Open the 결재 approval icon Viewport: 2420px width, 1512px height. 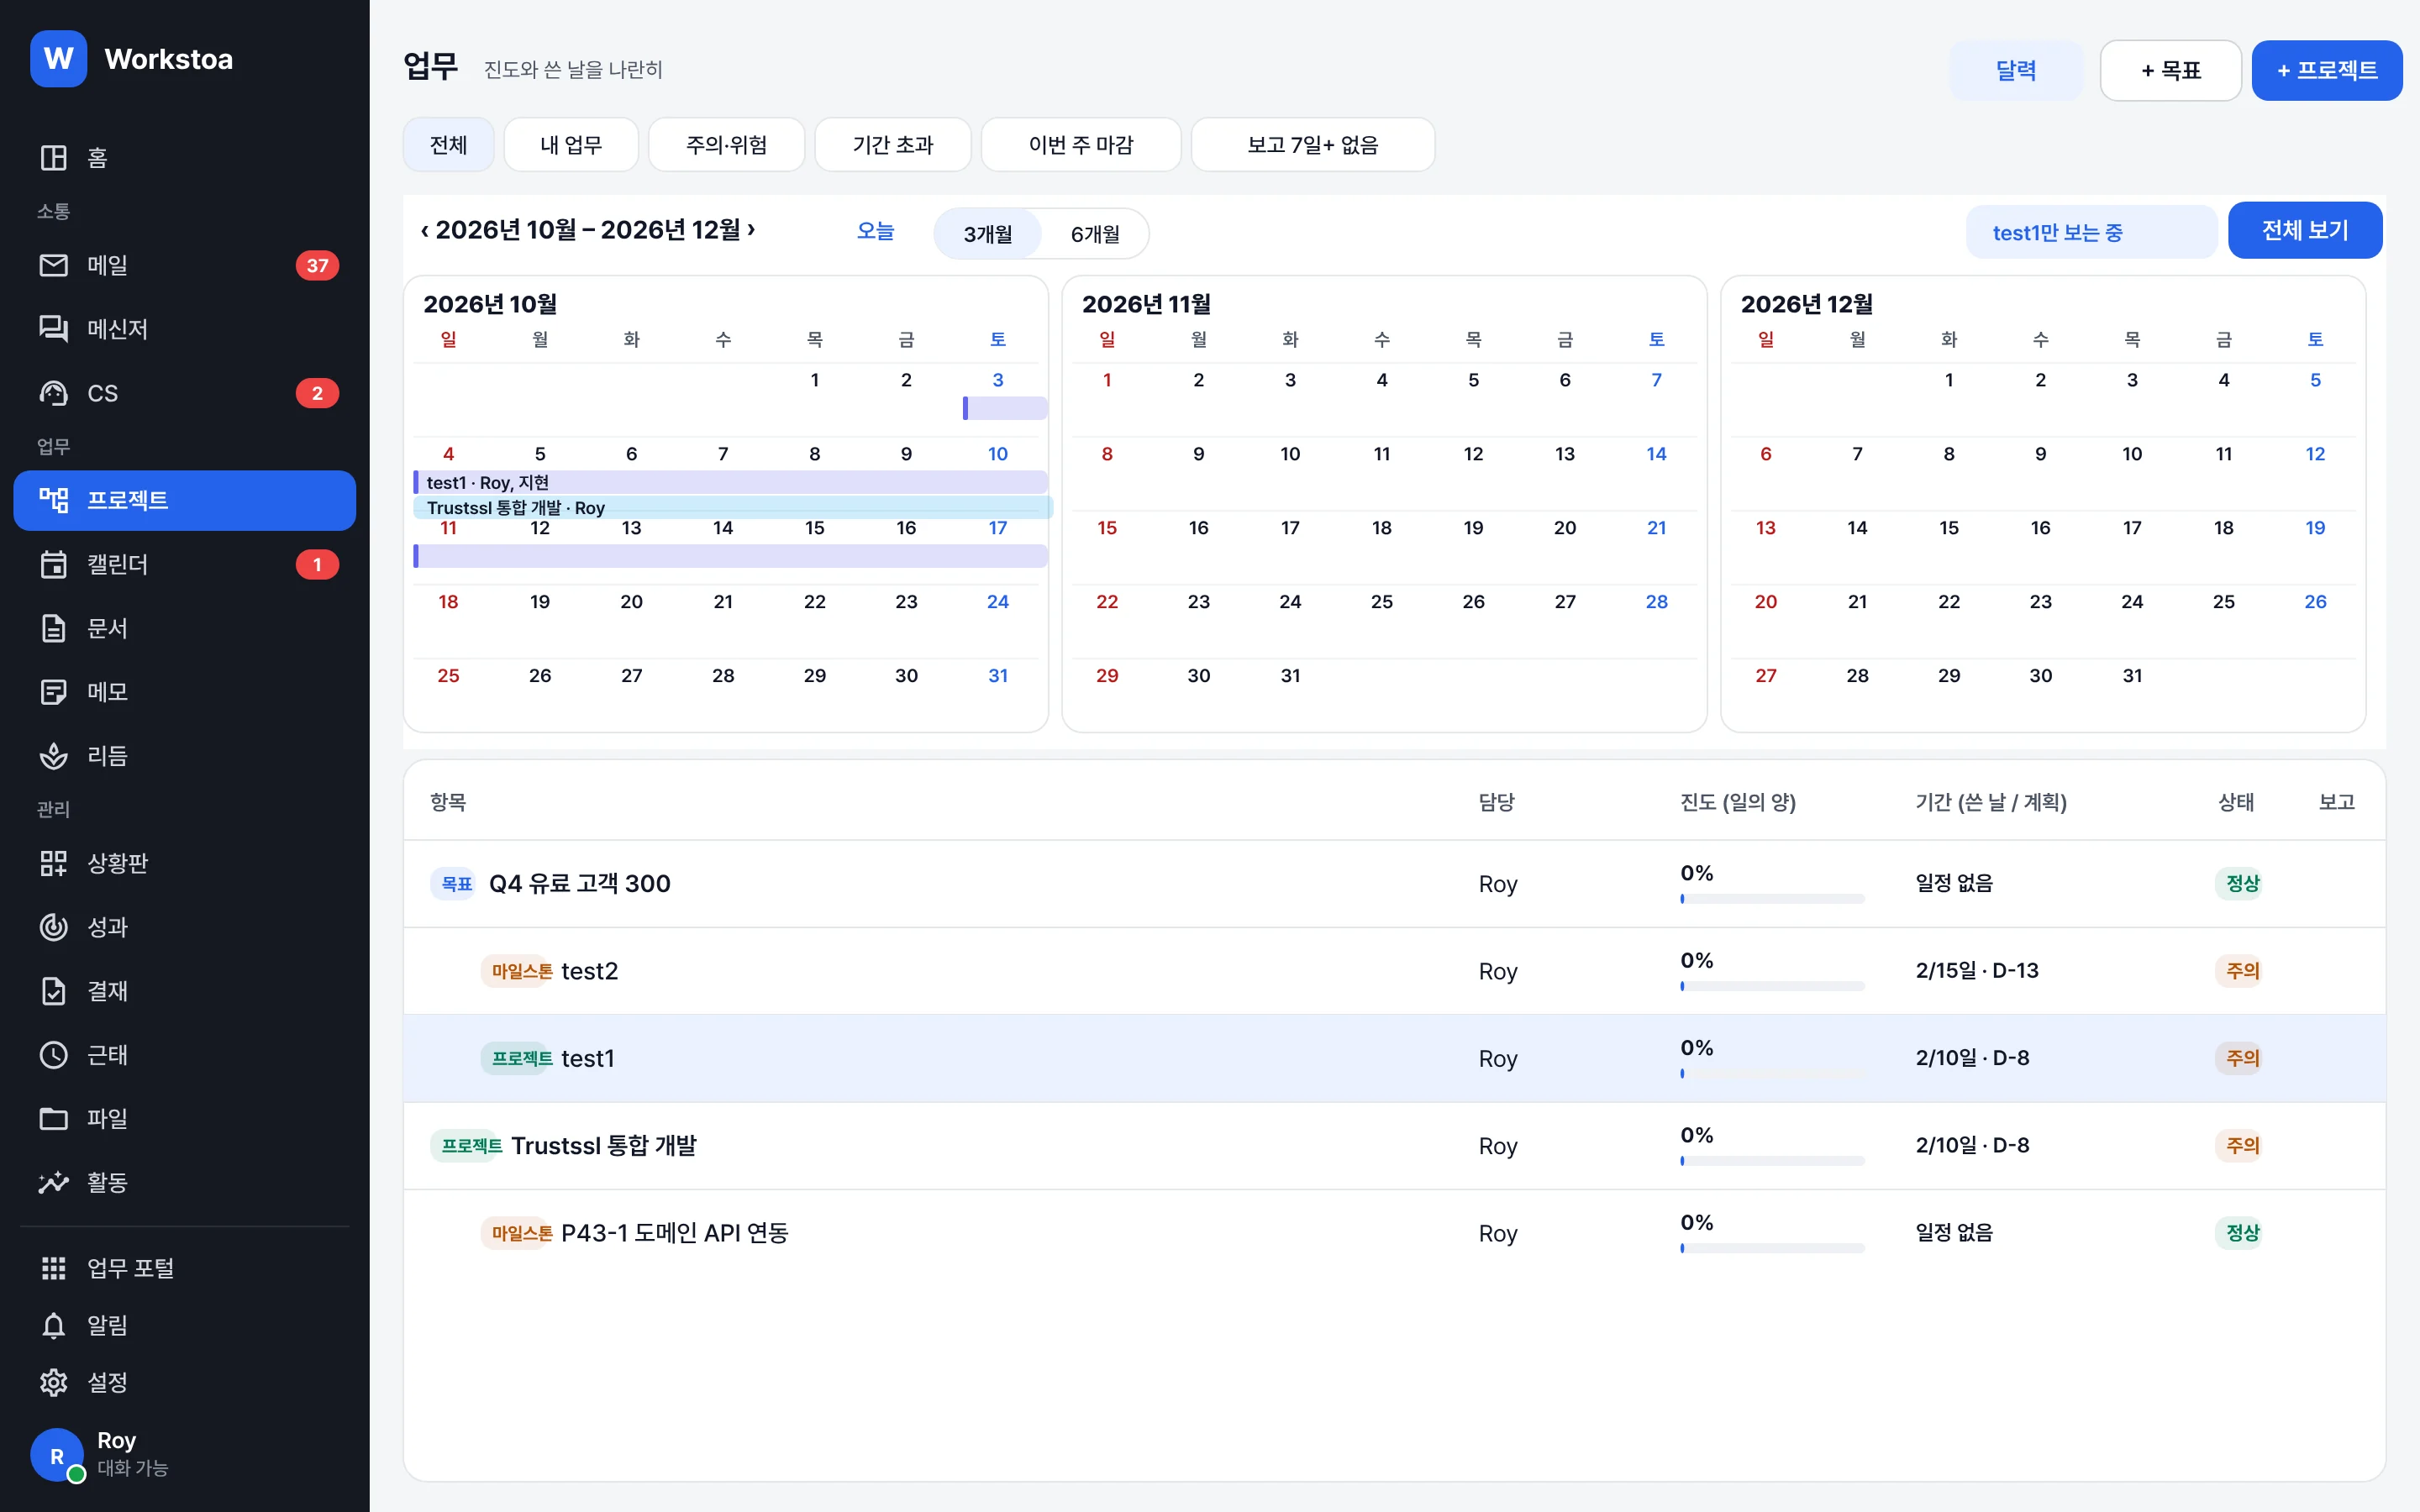pyautogui.click(x=53, y=991)
